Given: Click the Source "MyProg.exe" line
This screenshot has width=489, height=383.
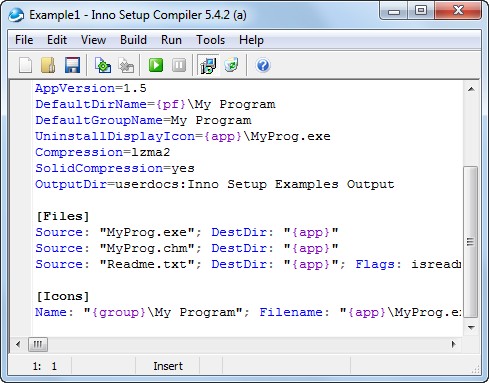Looking at the screenshot, I should 187,232.
